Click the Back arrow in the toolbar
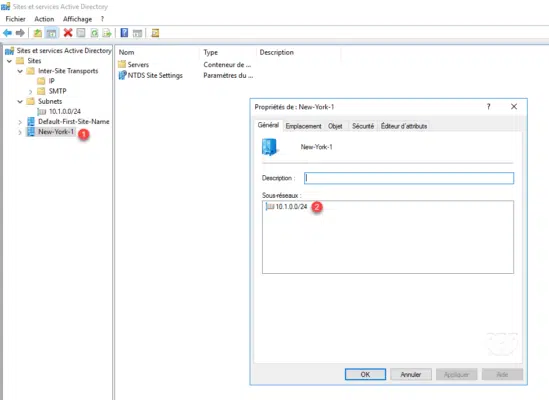This screenshot has width=549, height=400. tap(7, 33)
